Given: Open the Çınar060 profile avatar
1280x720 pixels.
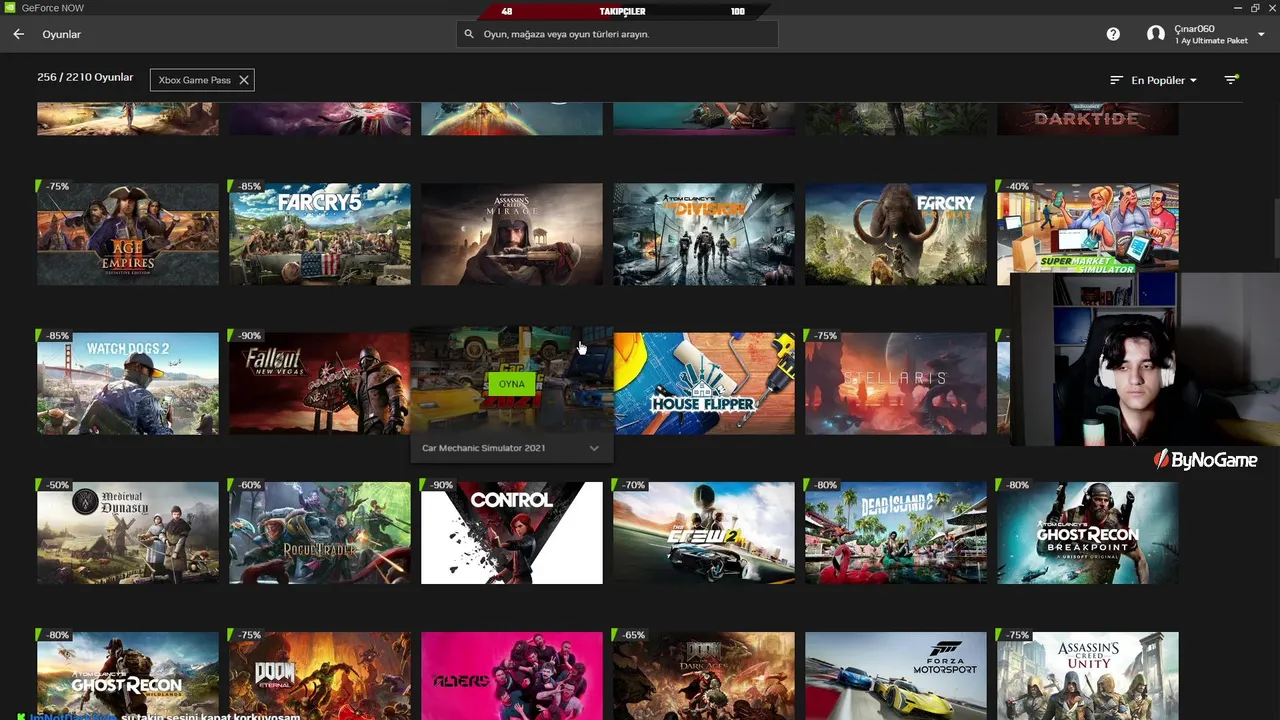Looking at the screenshot, I should (x=1156, y=34).
